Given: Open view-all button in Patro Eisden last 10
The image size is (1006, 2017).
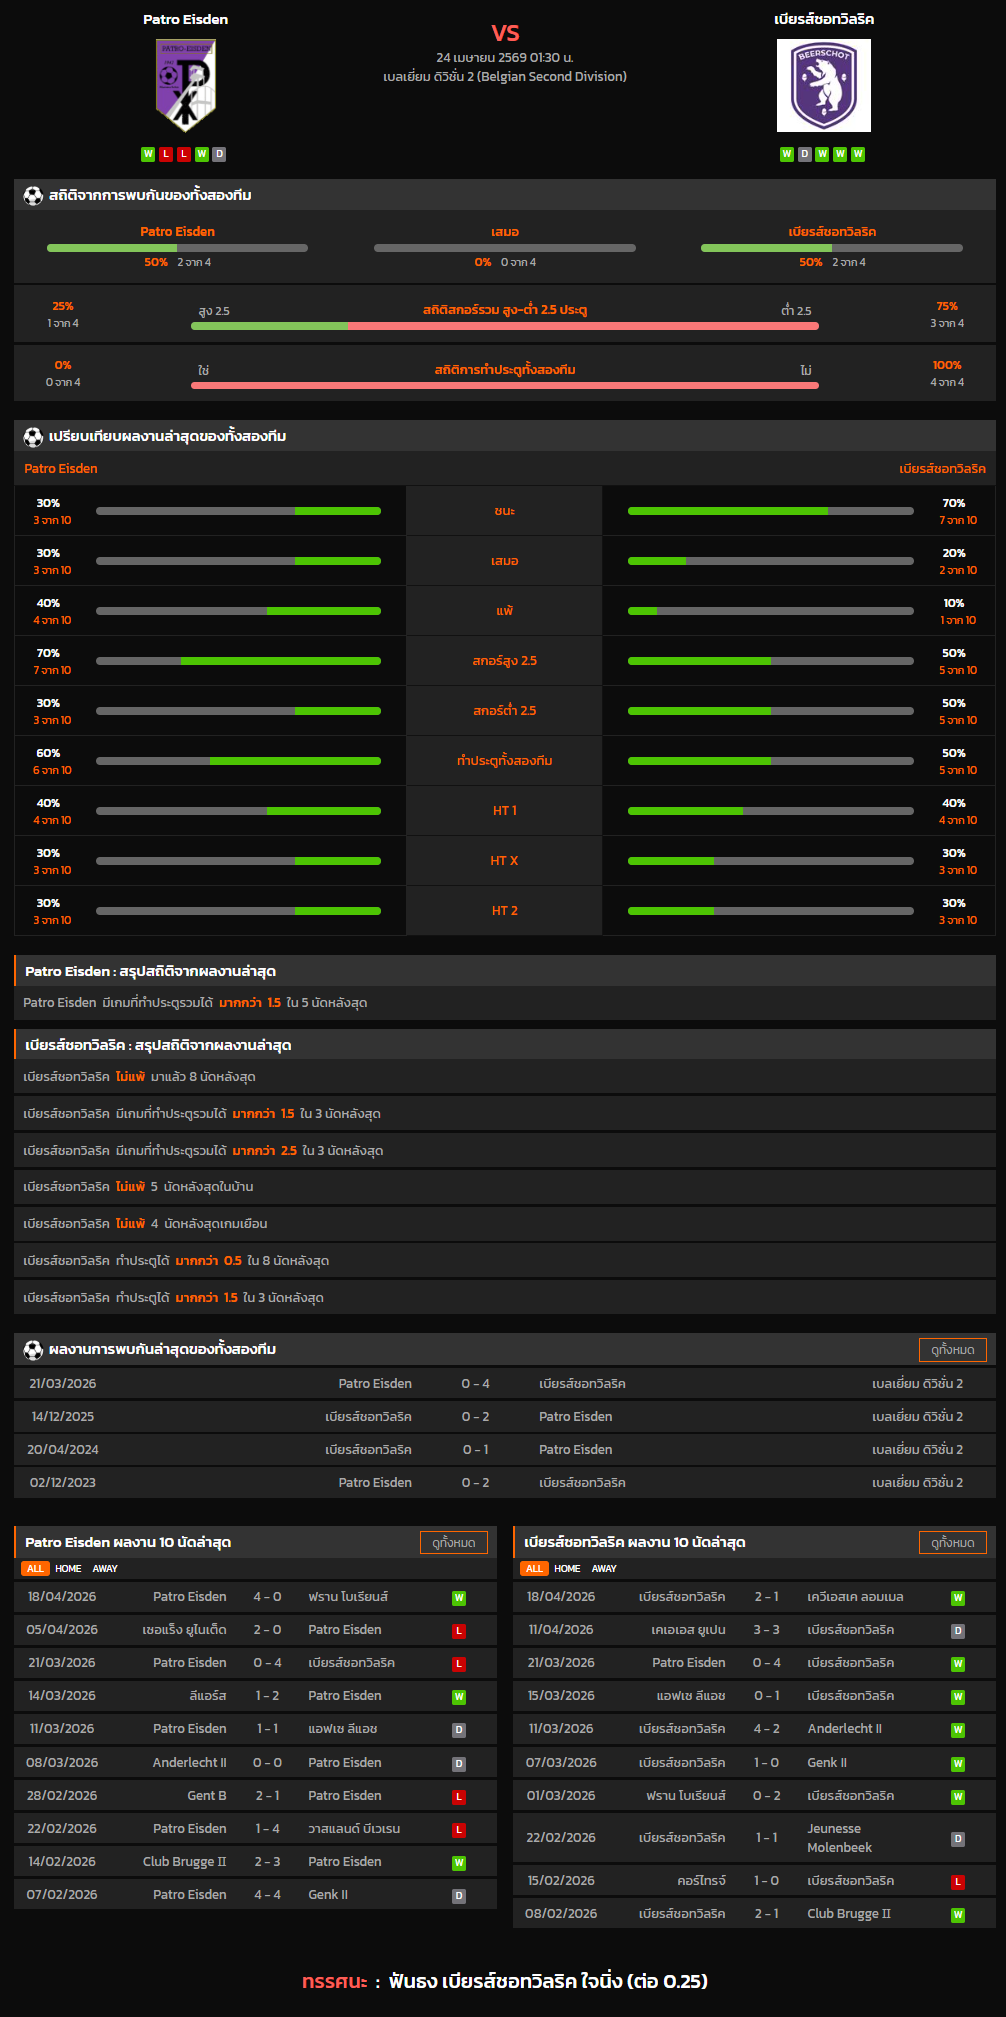Looking at the screenshot, I should tap(453, 1543).
